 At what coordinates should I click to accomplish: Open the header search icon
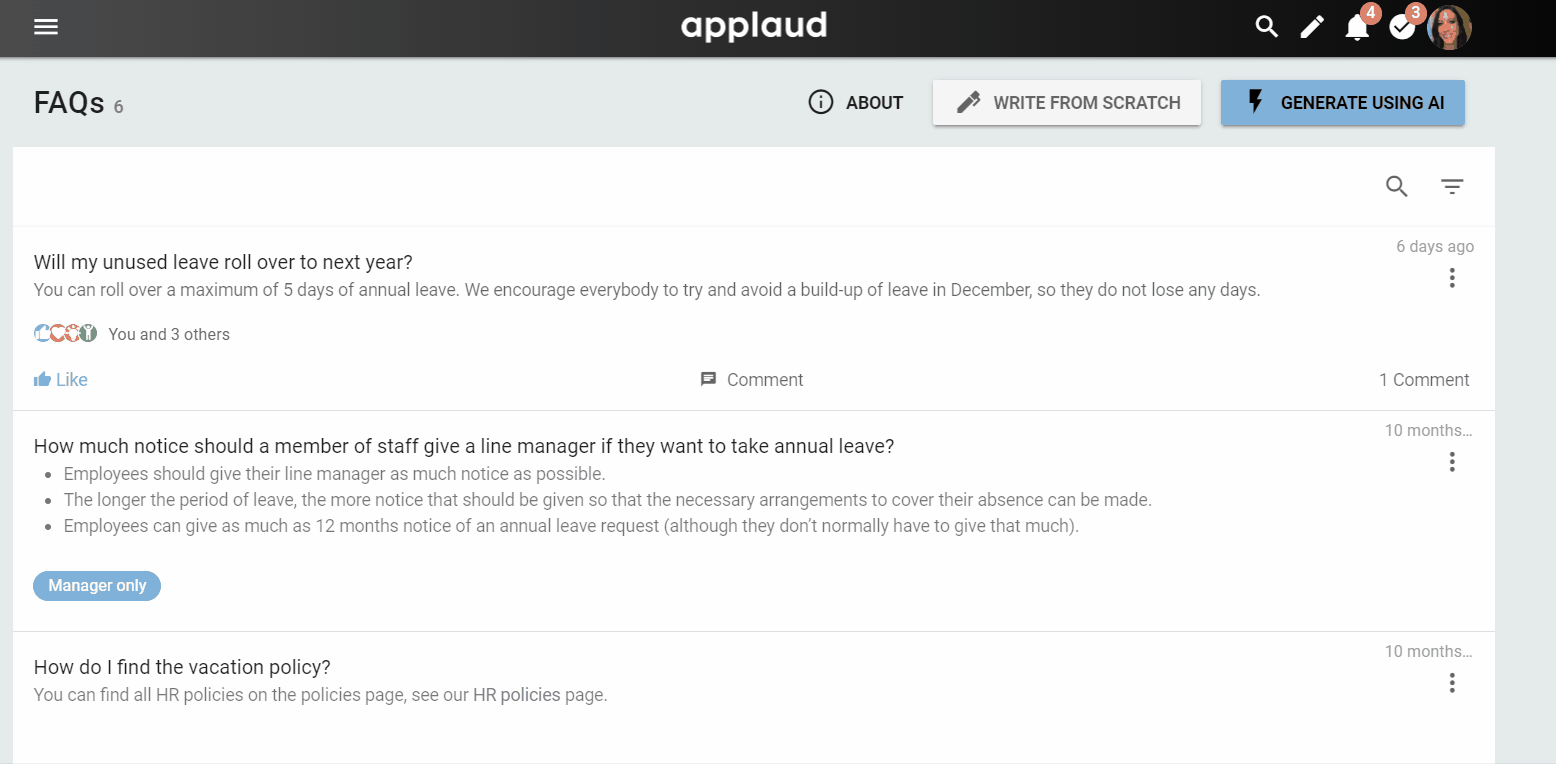tap(1267, 27)
